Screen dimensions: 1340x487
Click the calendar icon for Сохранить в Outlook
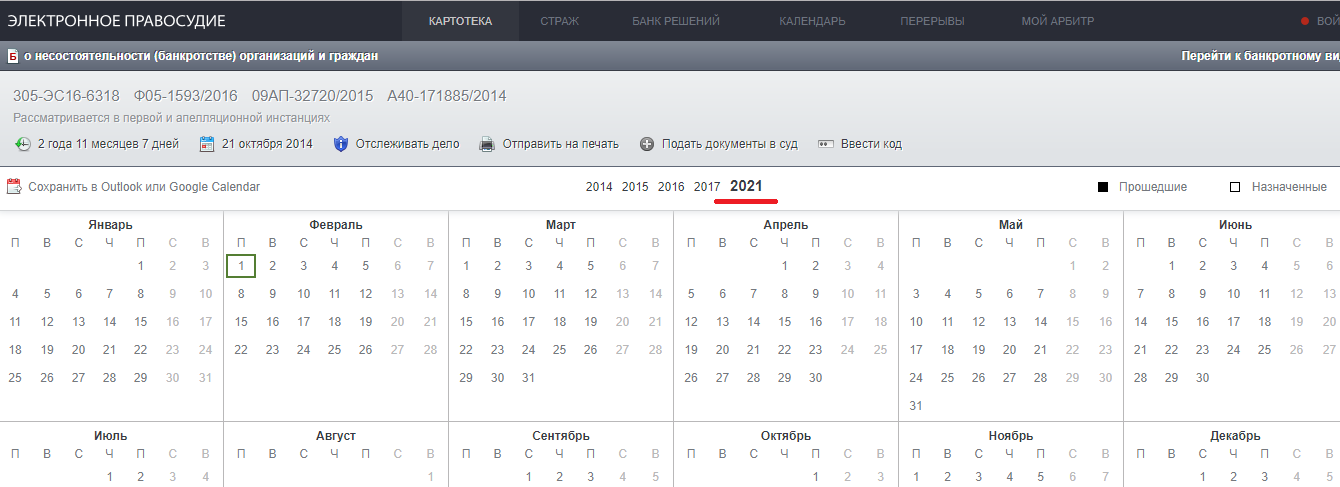coord(14,187)
